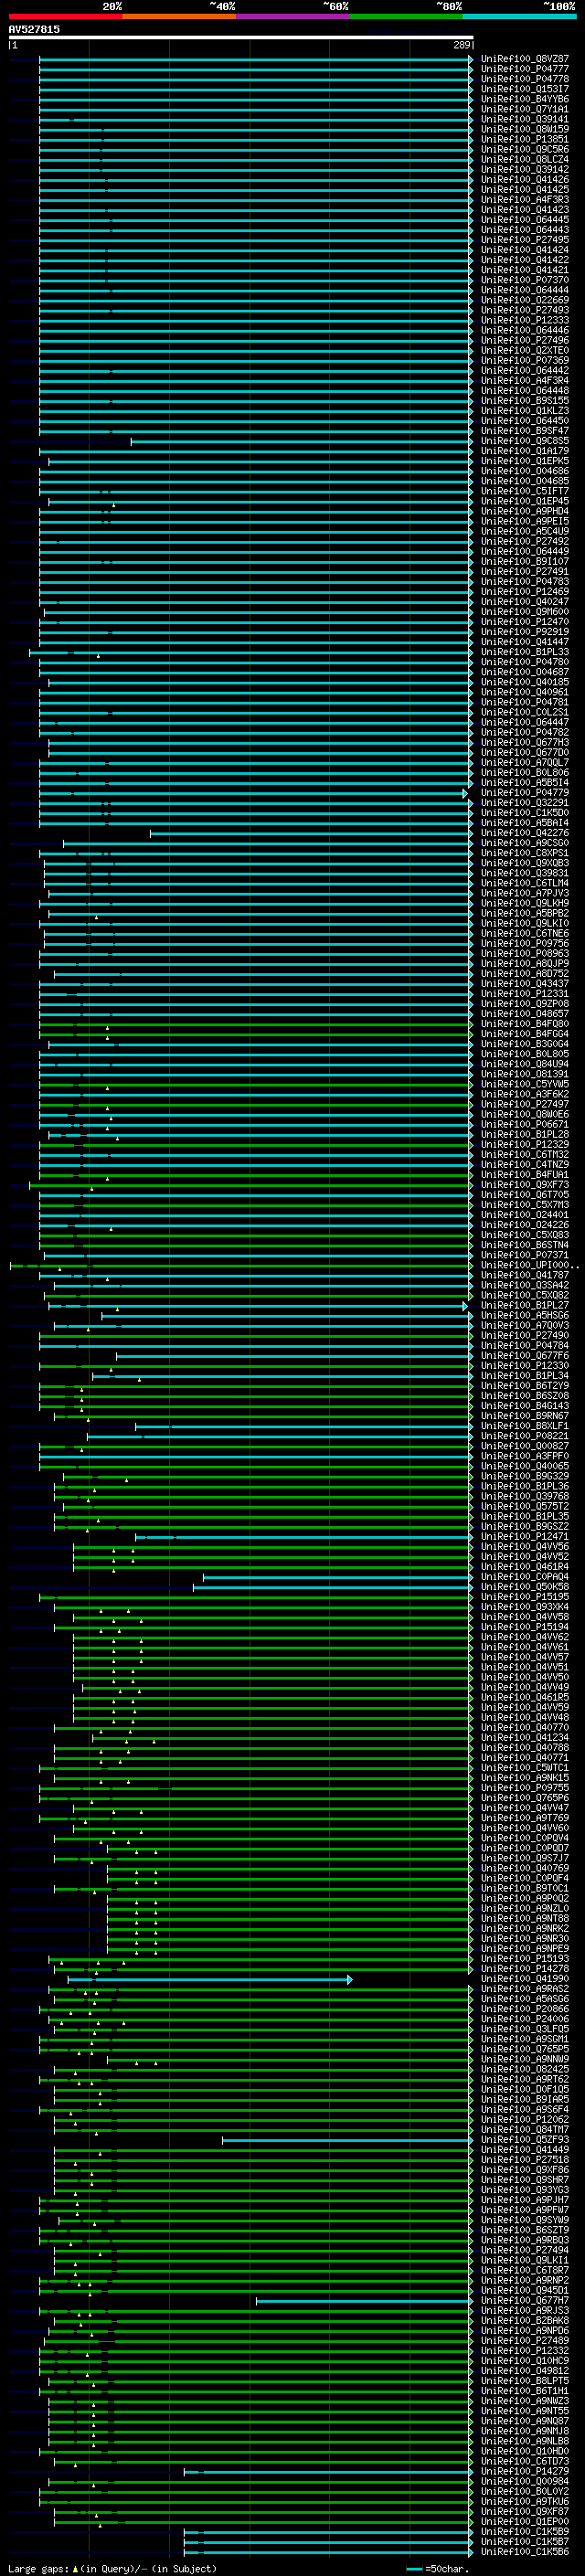The height and width of the screenshot is (2576, 585).
Task: Select the UniRef100_A4F3R4 label
Action: point(525,380)
